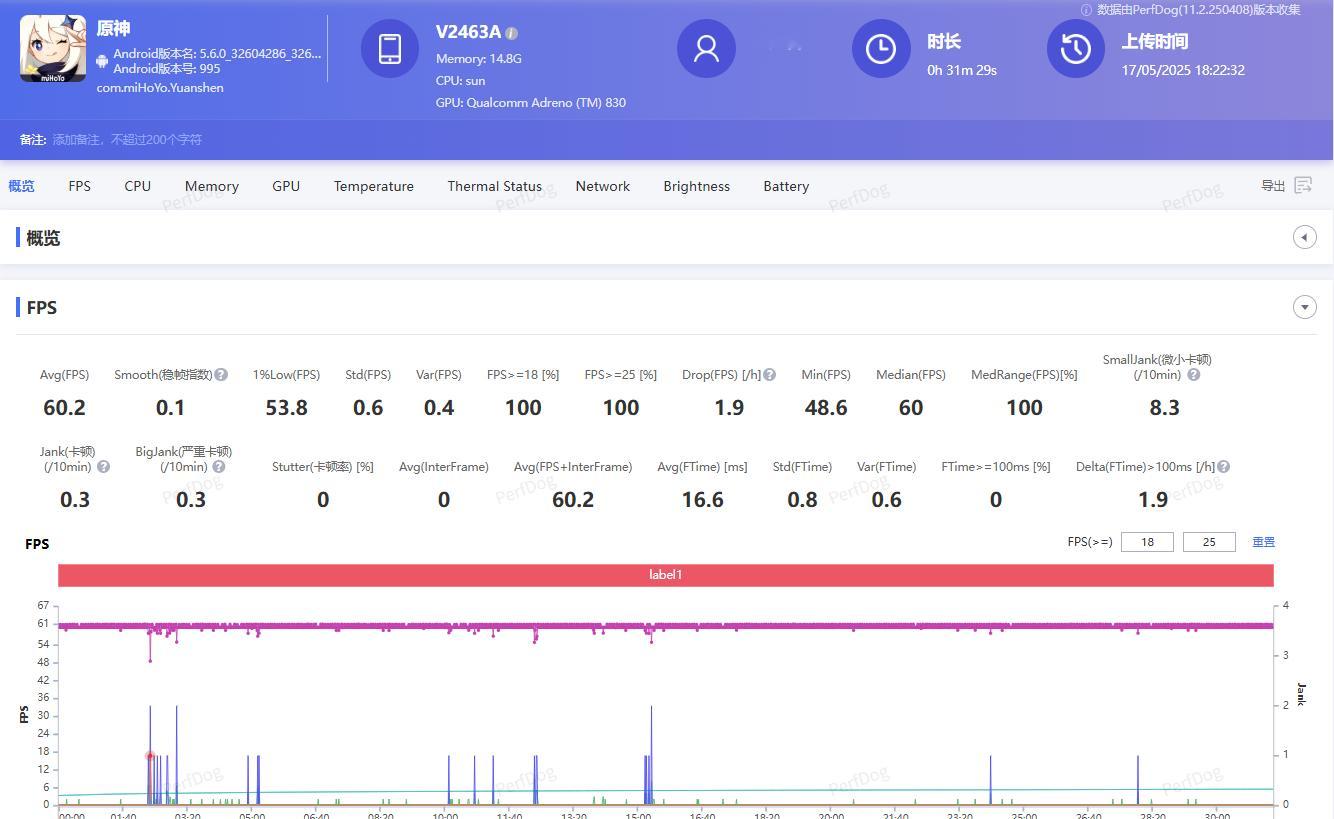
Task: Click the upload time history icon
Action: point(1076,48)
